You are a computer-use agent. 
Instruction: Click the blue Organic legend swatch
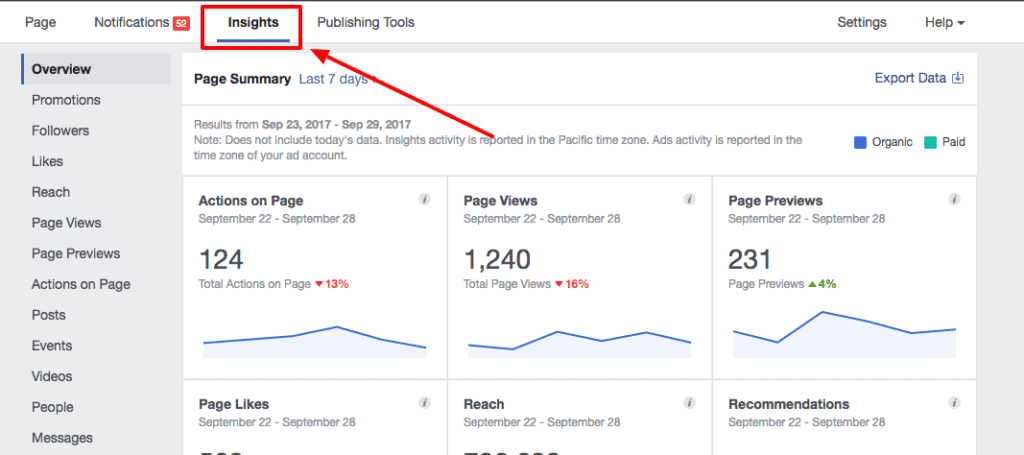point(860,142)
